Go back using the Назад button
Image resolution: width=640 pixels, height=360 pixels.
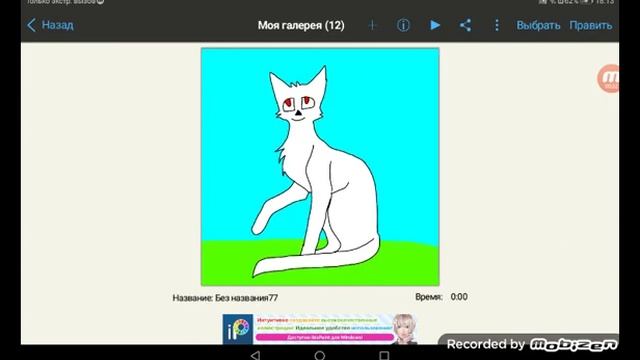click(x=50, y=25)
